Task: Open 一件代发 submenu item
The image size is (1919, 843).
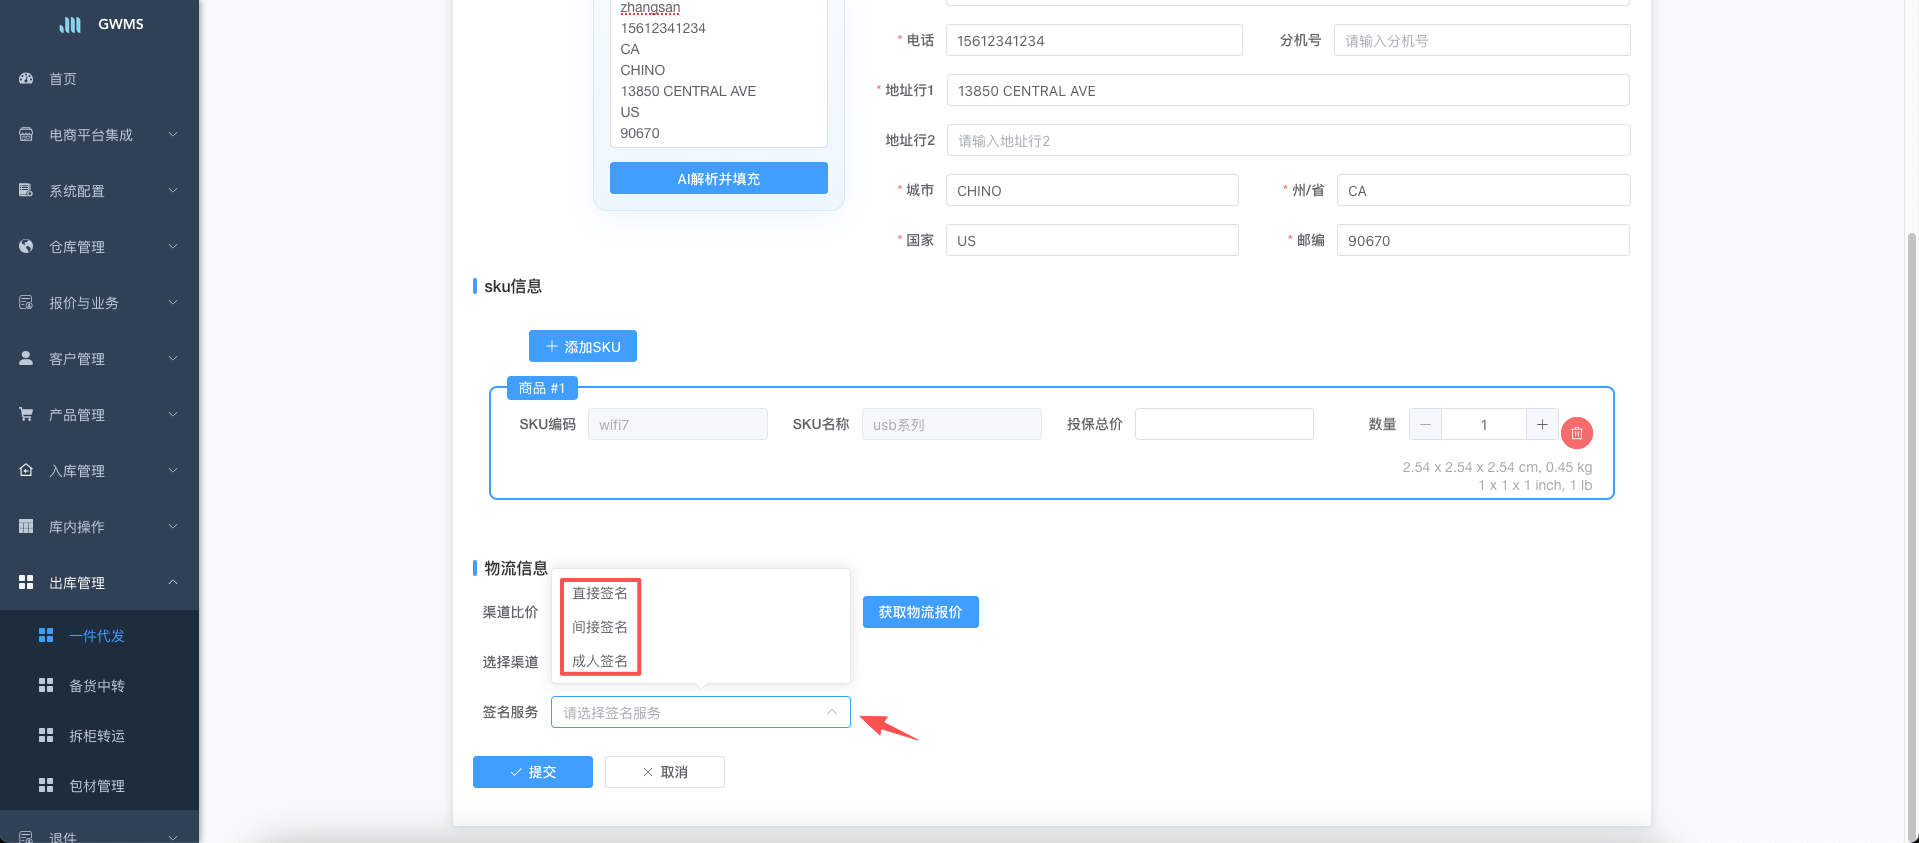Action: [99, 635]
